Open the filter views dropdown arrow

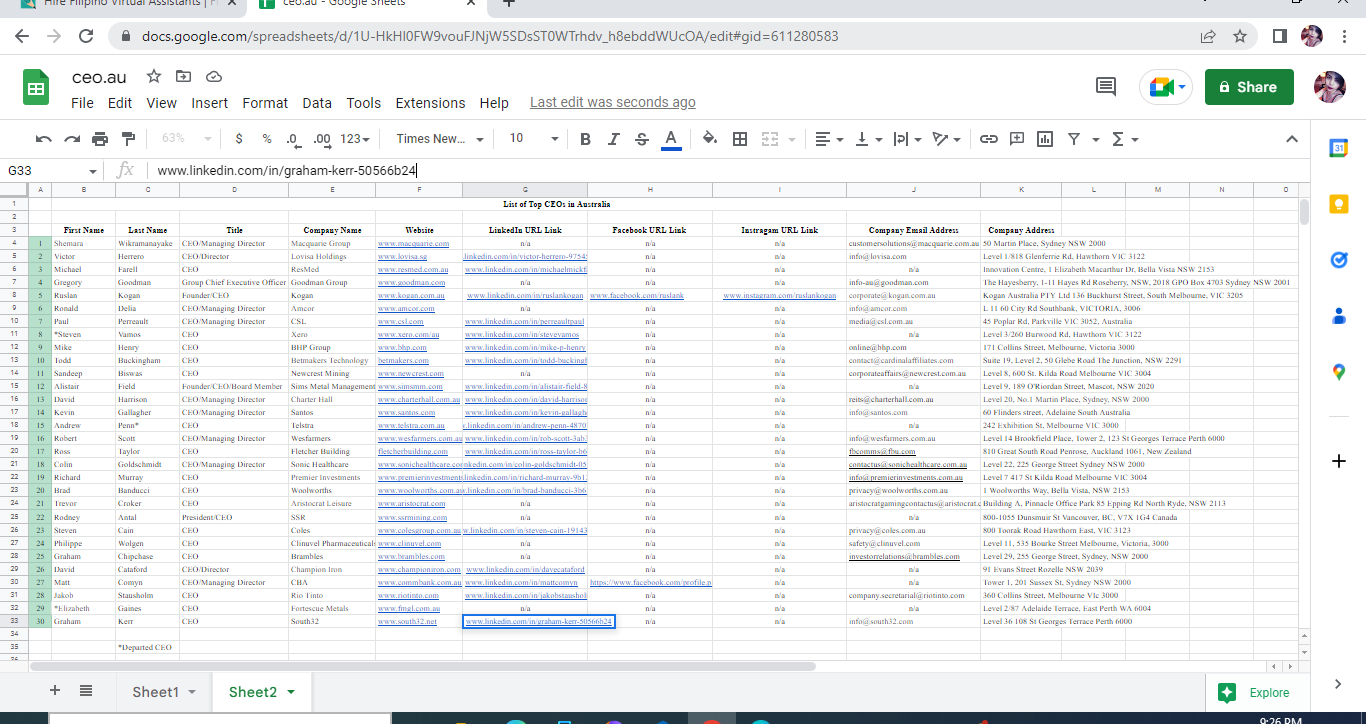pyautogui.click(x=1096, y=139)
